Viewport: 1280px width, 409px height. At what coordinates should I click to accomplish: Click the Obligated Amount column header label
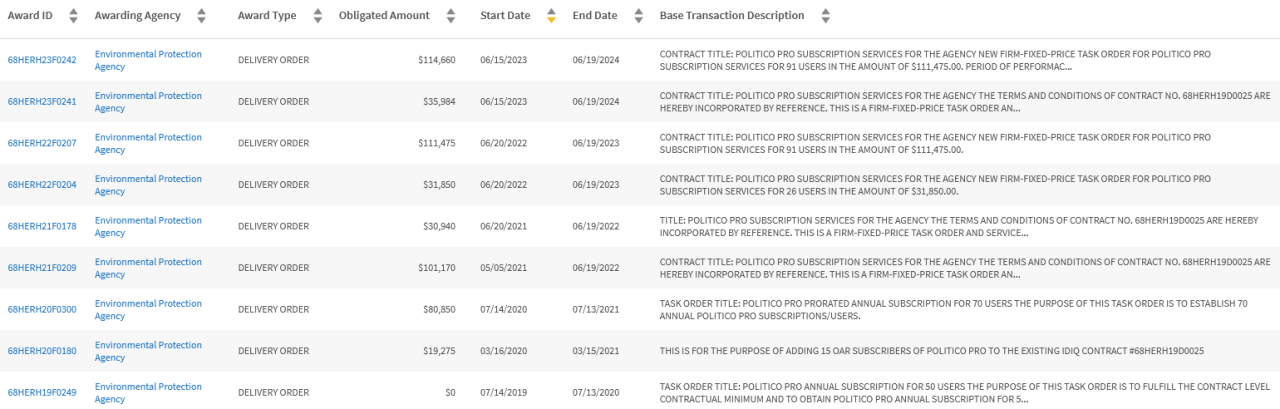click(x=385, y=16)
